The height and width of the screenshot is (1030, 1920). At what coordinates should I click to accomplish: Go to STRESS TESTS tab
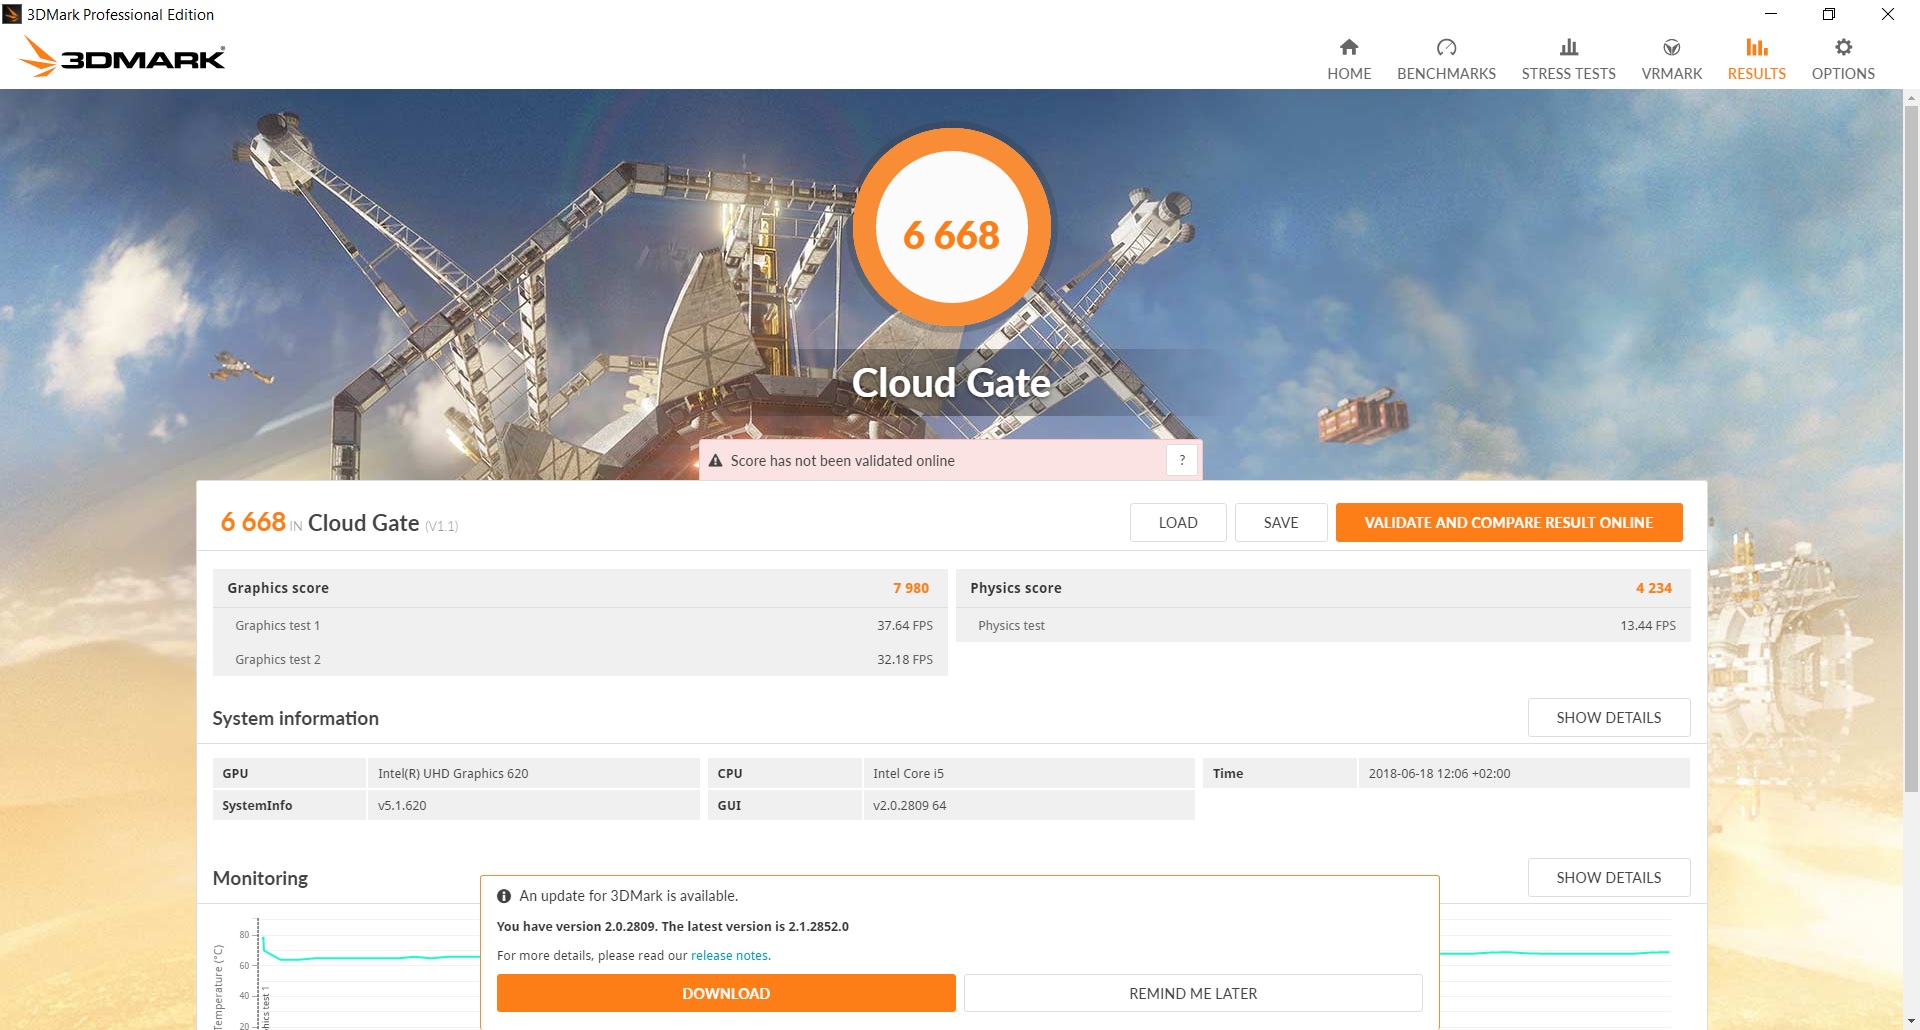1569,60
